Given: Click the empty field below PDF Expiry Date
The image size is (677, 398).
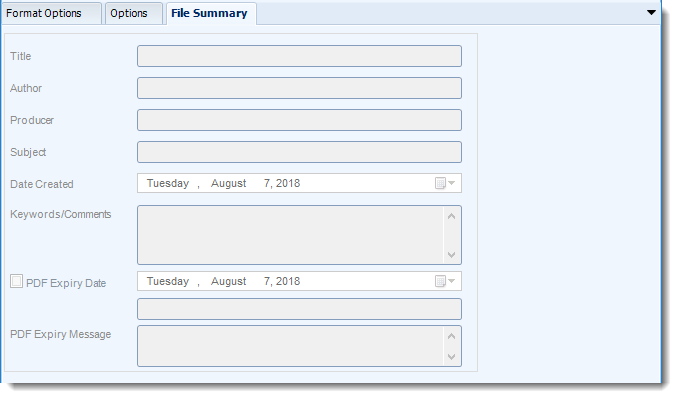Looking at the screenshot, I should [299, 309].
